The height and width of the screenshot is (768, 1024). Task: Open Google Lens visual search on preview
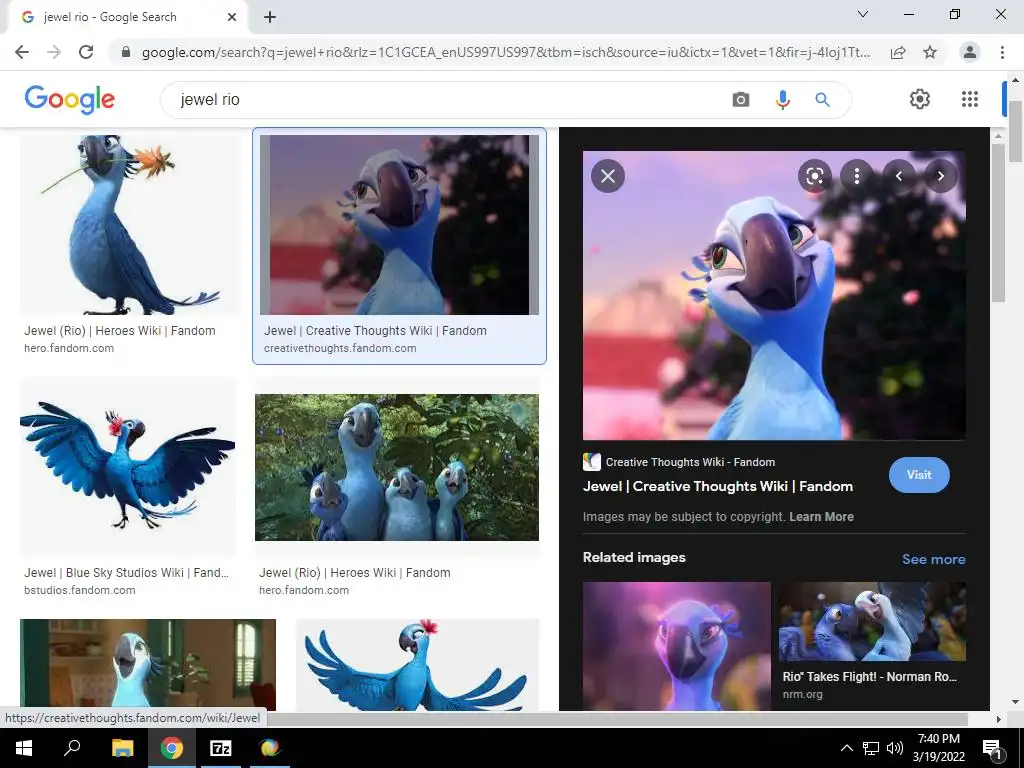[814, 176]
